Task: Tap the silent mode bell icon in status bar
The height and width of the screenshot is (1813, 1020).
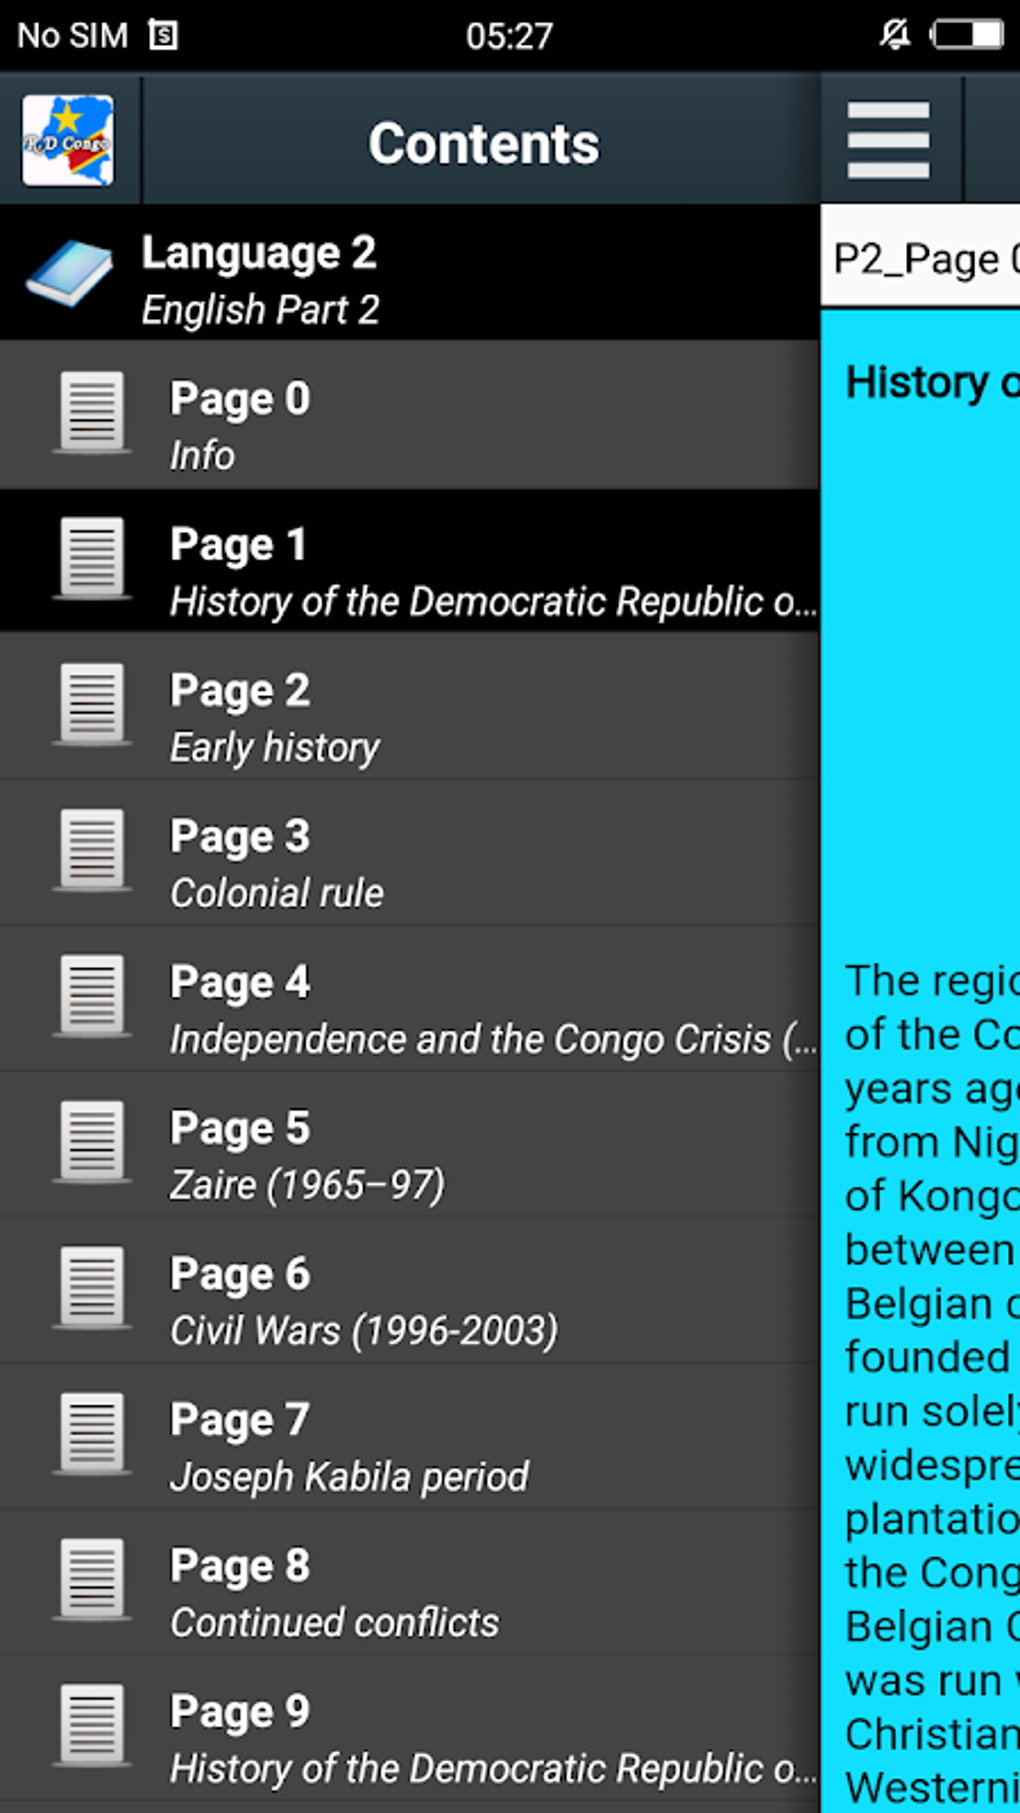Action: coord(894,35)
